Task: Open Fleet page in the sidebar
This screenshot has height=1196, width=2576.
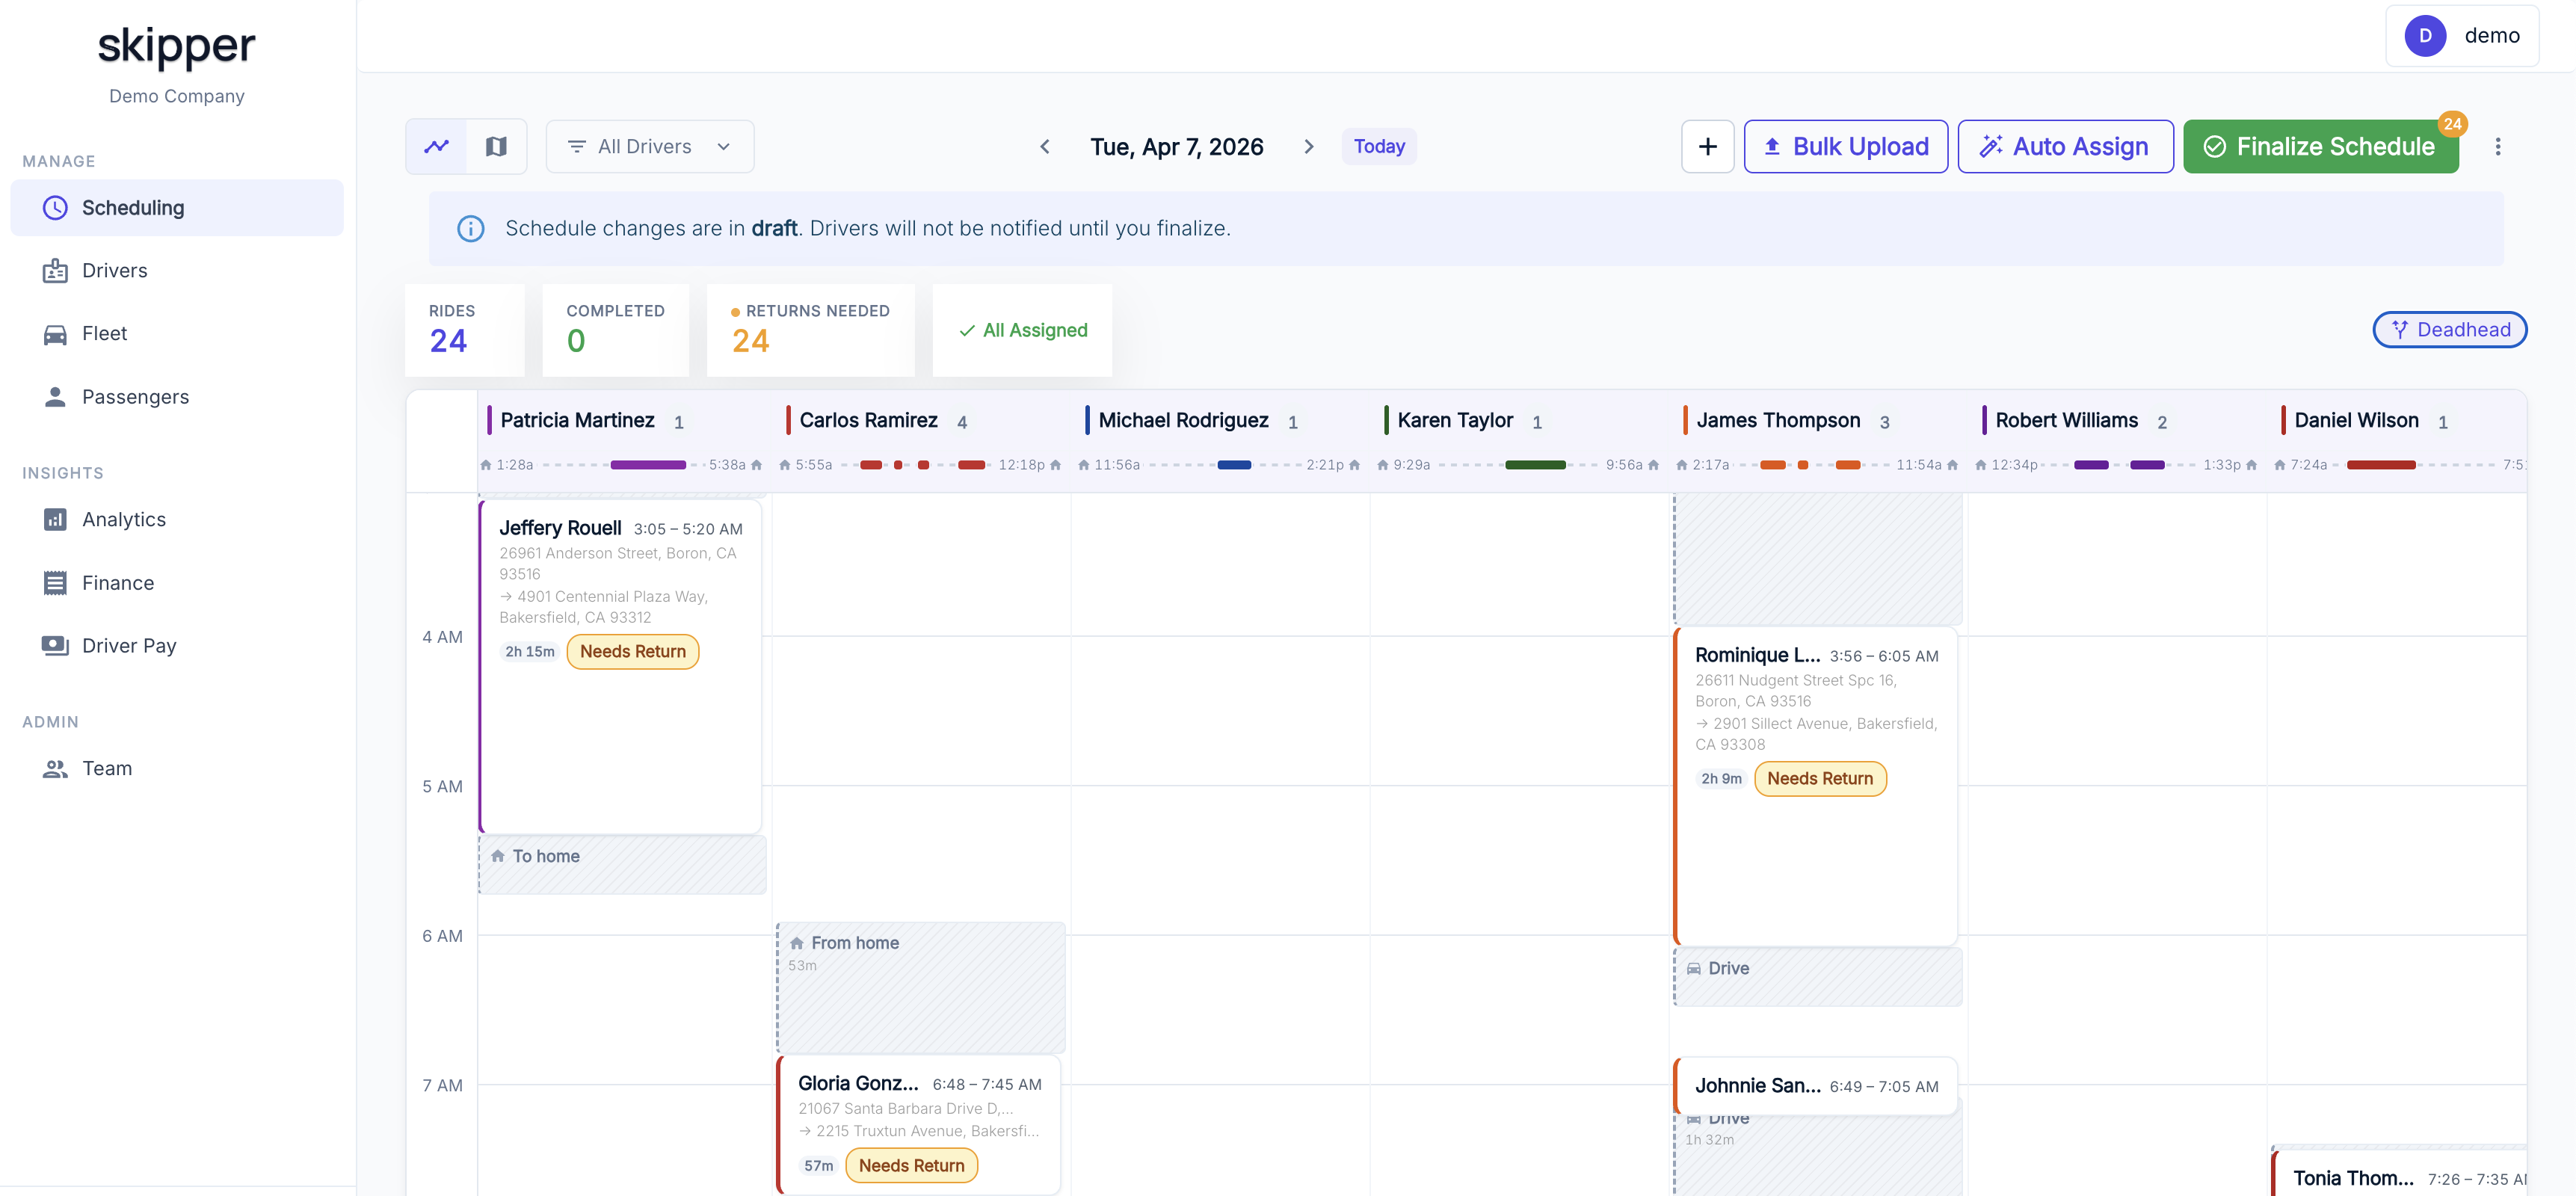Action: 177,334
